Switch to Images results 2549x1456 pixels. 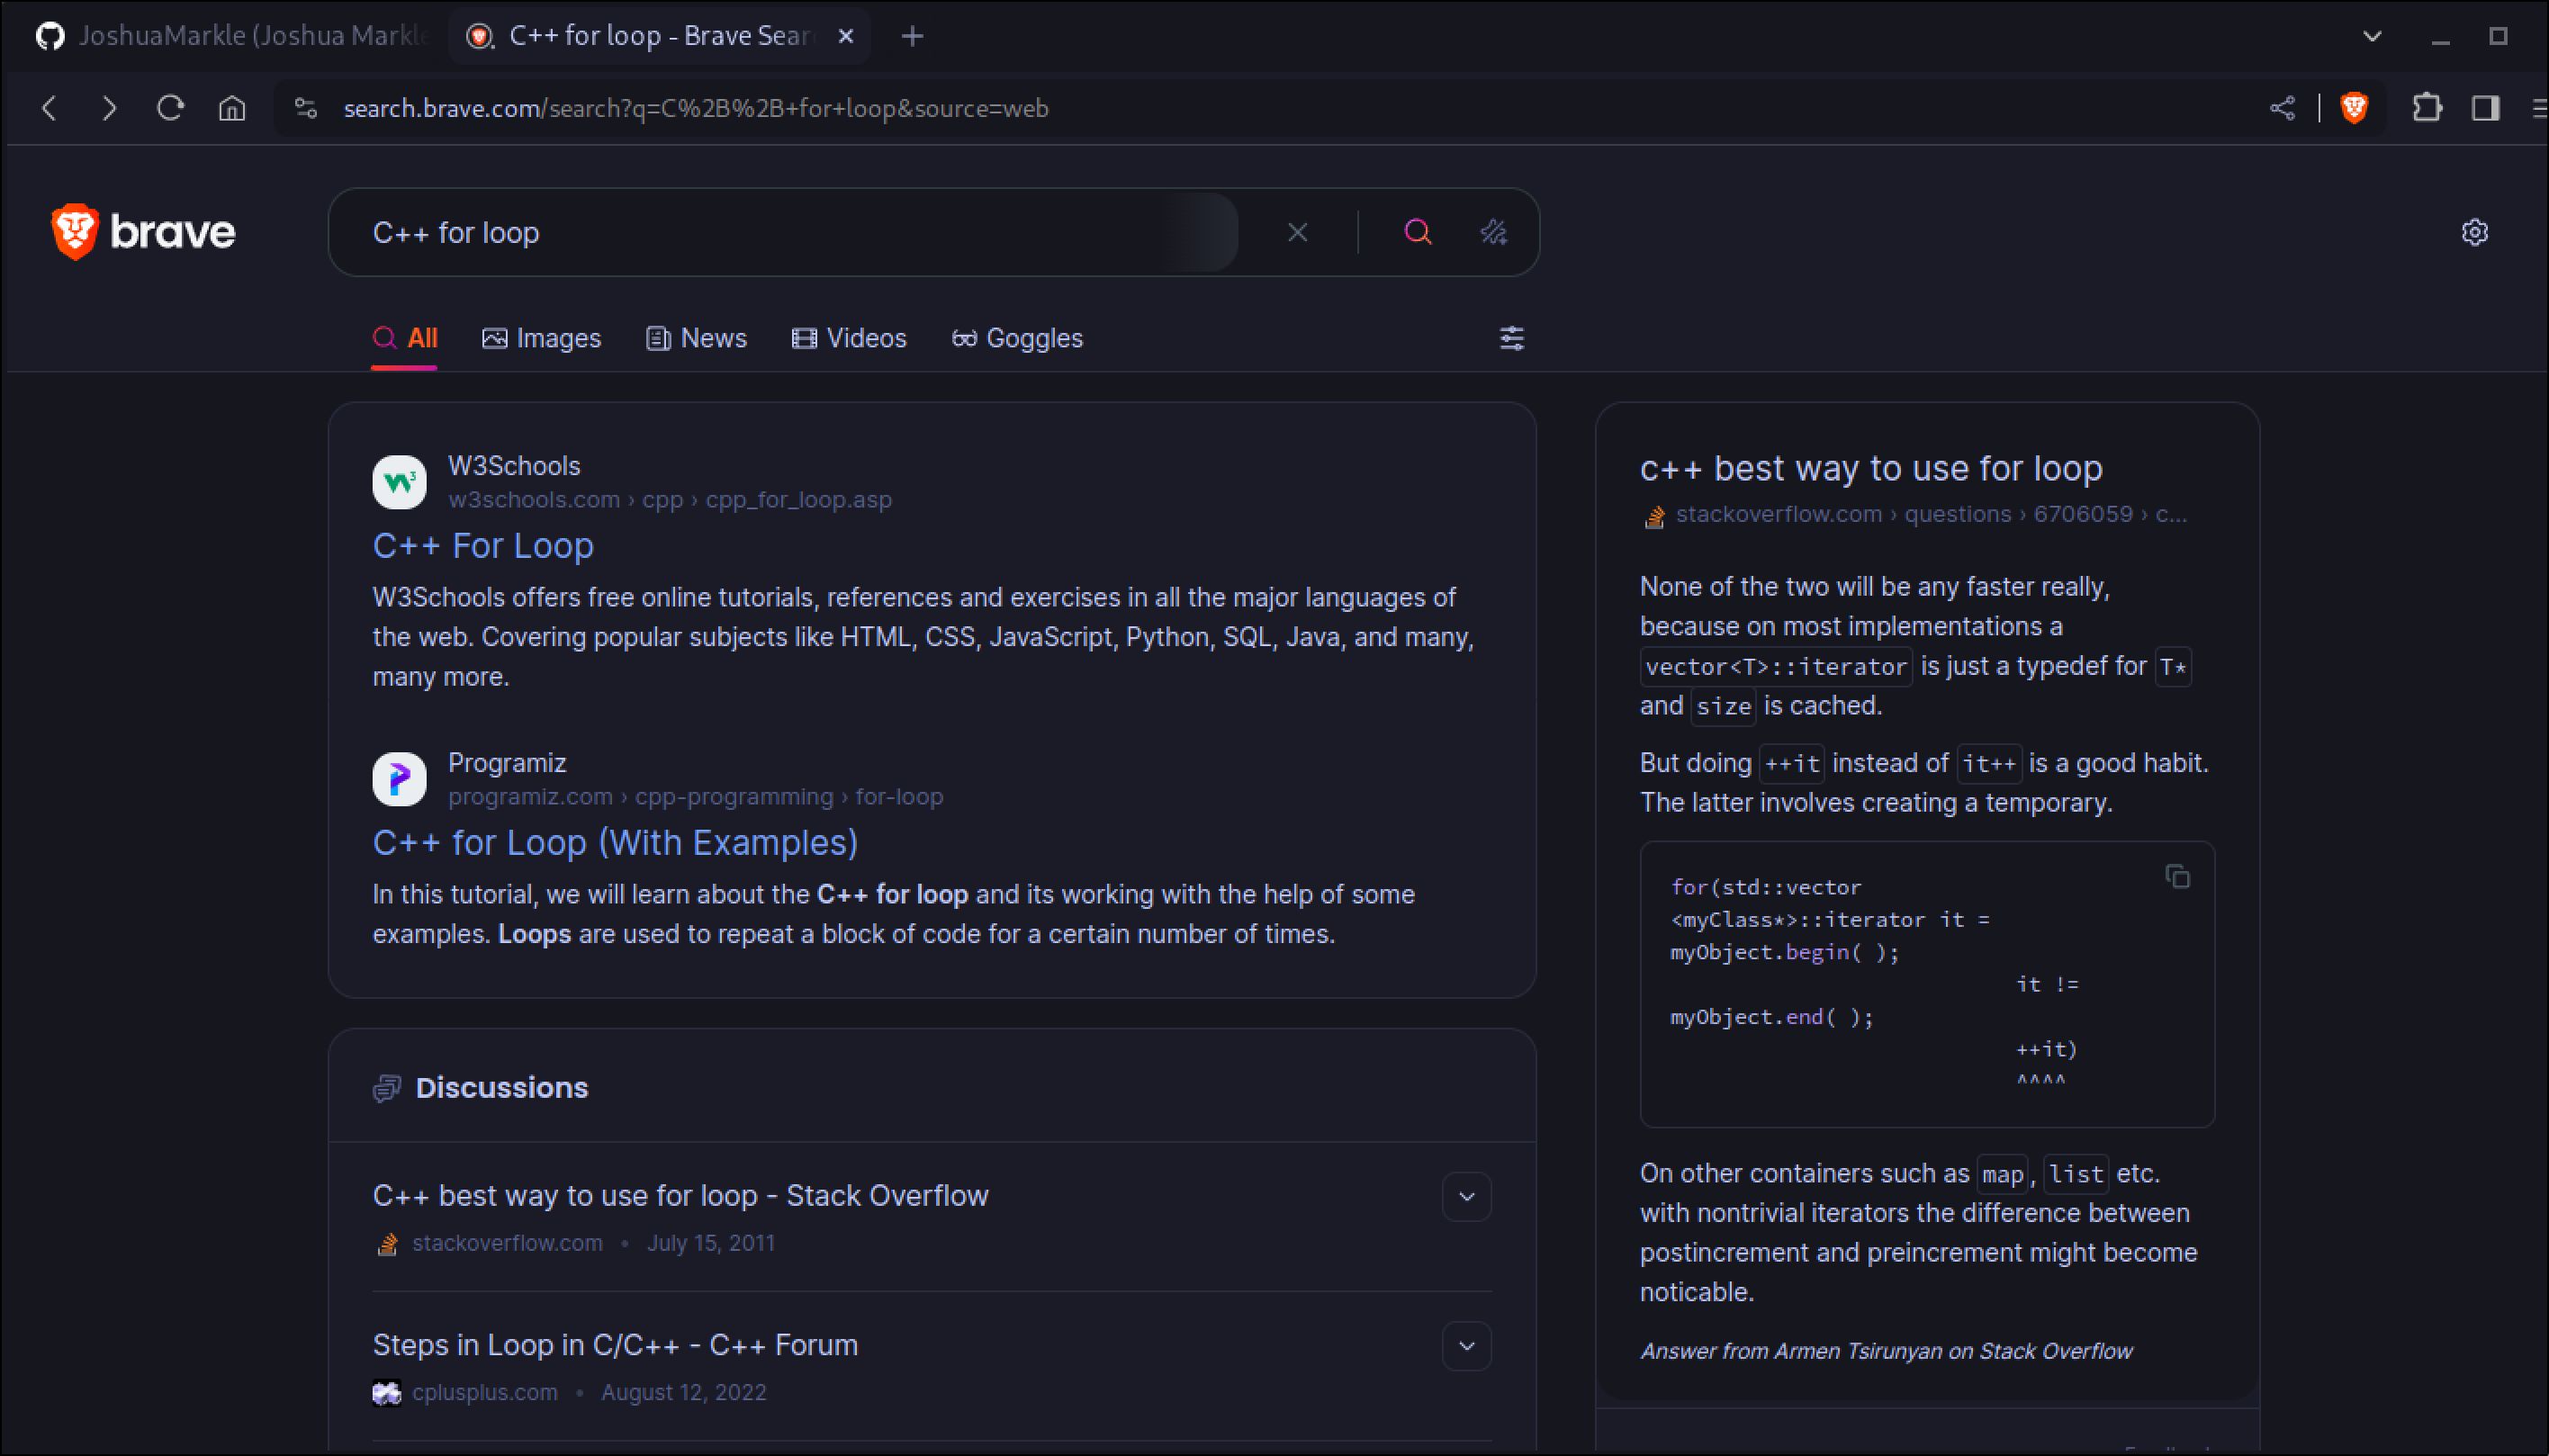point(541,338)
